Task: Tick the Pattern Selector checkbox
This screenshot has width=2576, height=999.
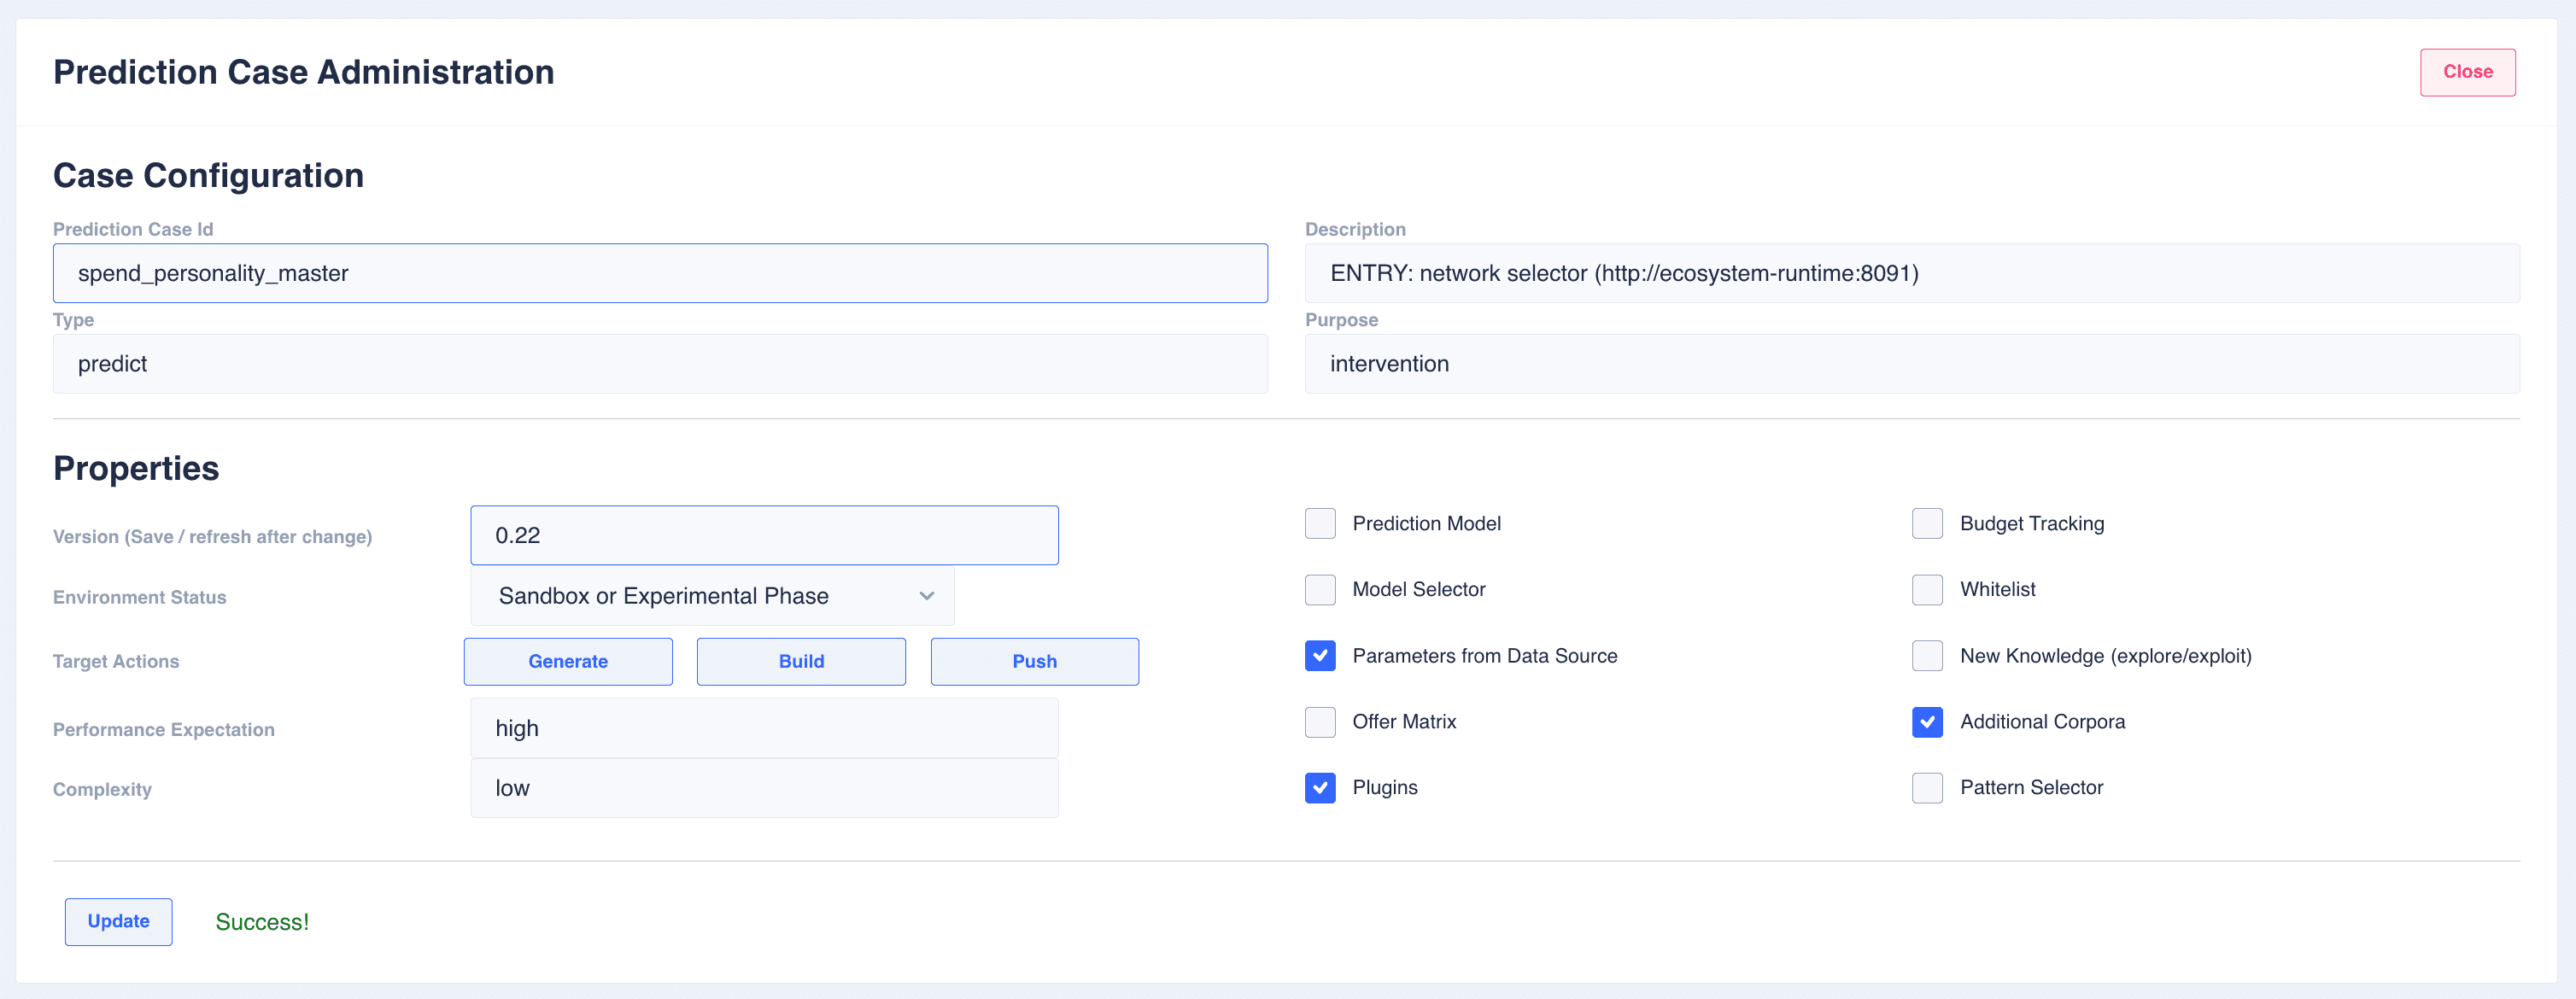Action: tap(1927, 788)
